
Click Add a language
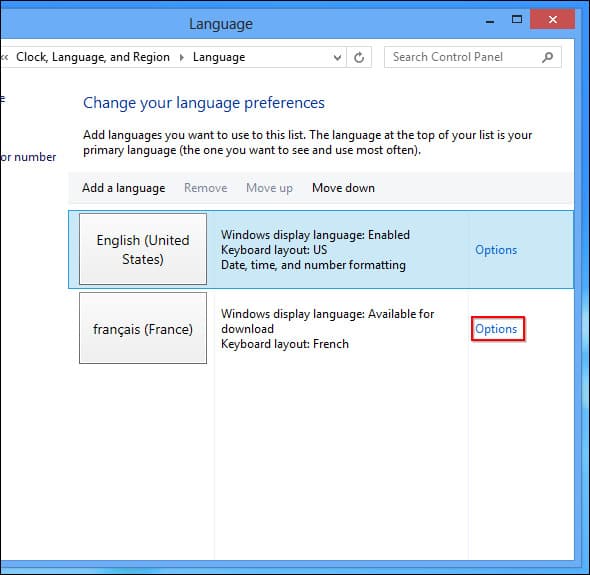[x=123, y=188]
